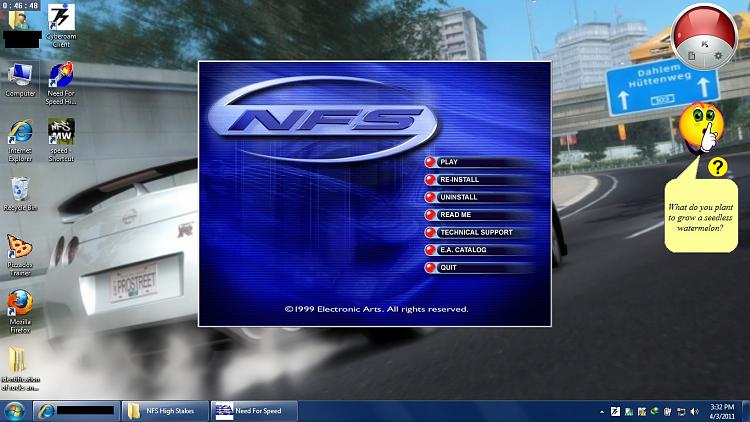750x422 pixels.
Task: Choose UNINSTALL in the NFS launcher
Action: coord(478,197)
